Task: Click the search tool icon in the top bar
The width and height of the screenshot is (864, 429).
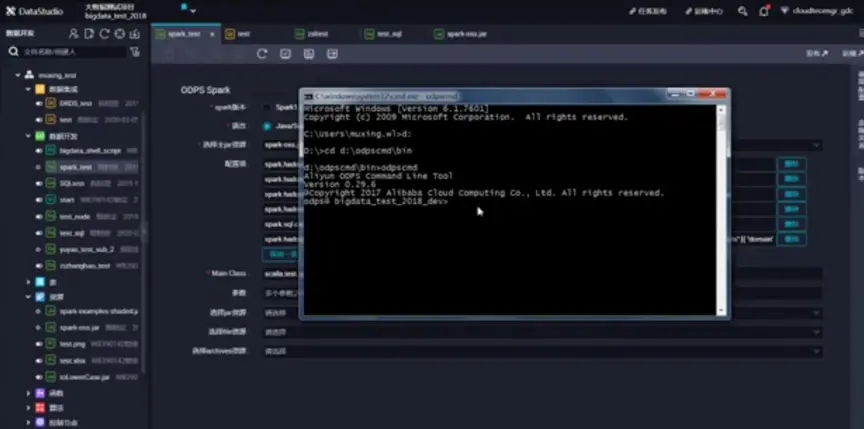Action: [x=743, y=11]
